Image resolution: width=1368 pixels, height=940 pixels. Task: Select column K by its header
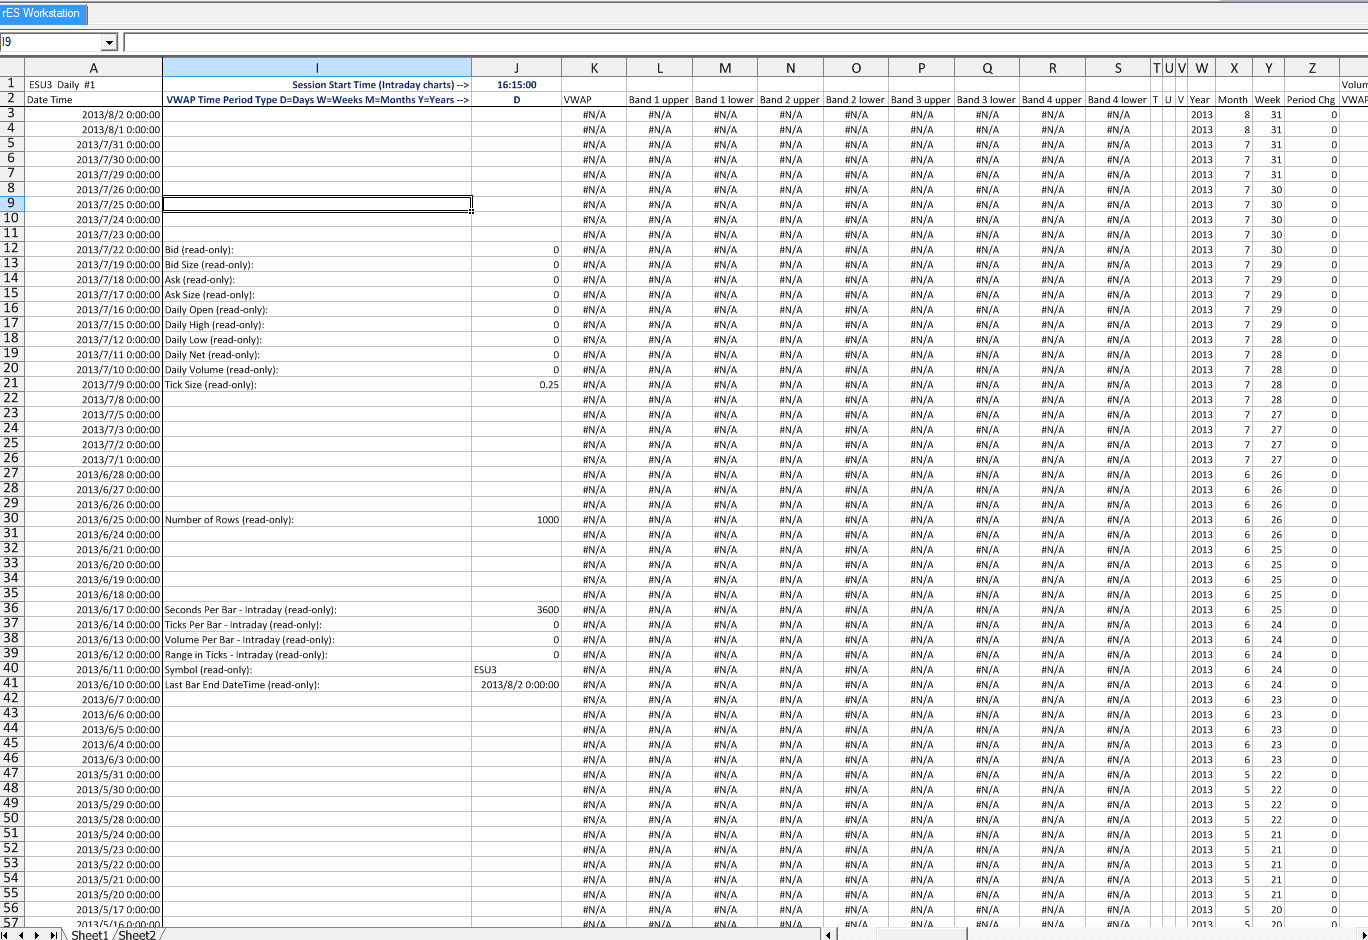pyautogui.click(x=594, y=67)
